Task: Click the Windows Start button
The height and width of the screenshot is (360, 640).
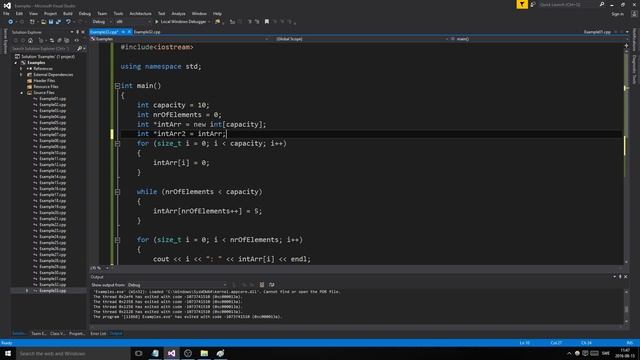Action: (8, 353)
